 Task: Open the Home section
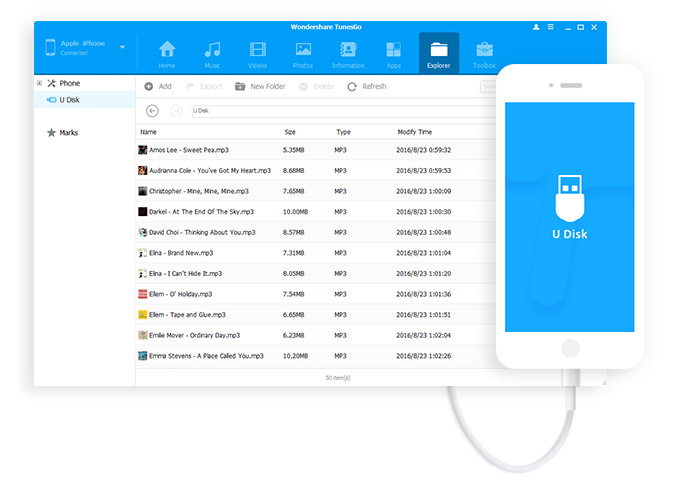pyautogui.click(x=167, y=54)
